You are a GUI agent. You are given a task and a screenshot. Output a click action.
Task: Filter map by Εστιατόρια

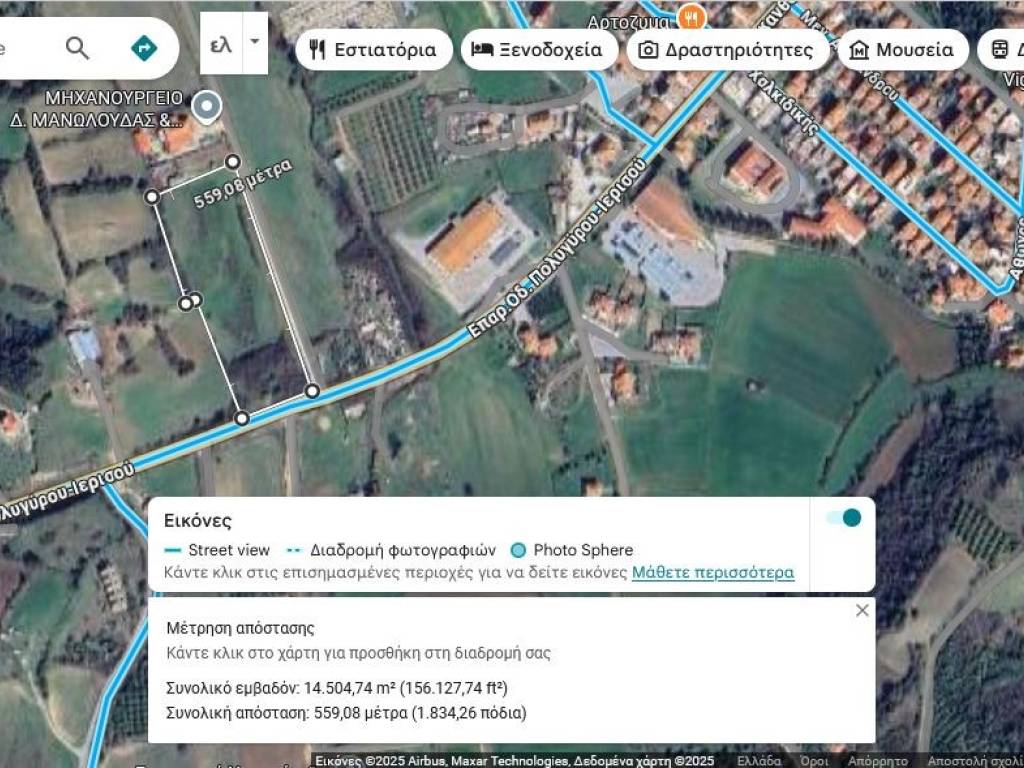[373, 49]
